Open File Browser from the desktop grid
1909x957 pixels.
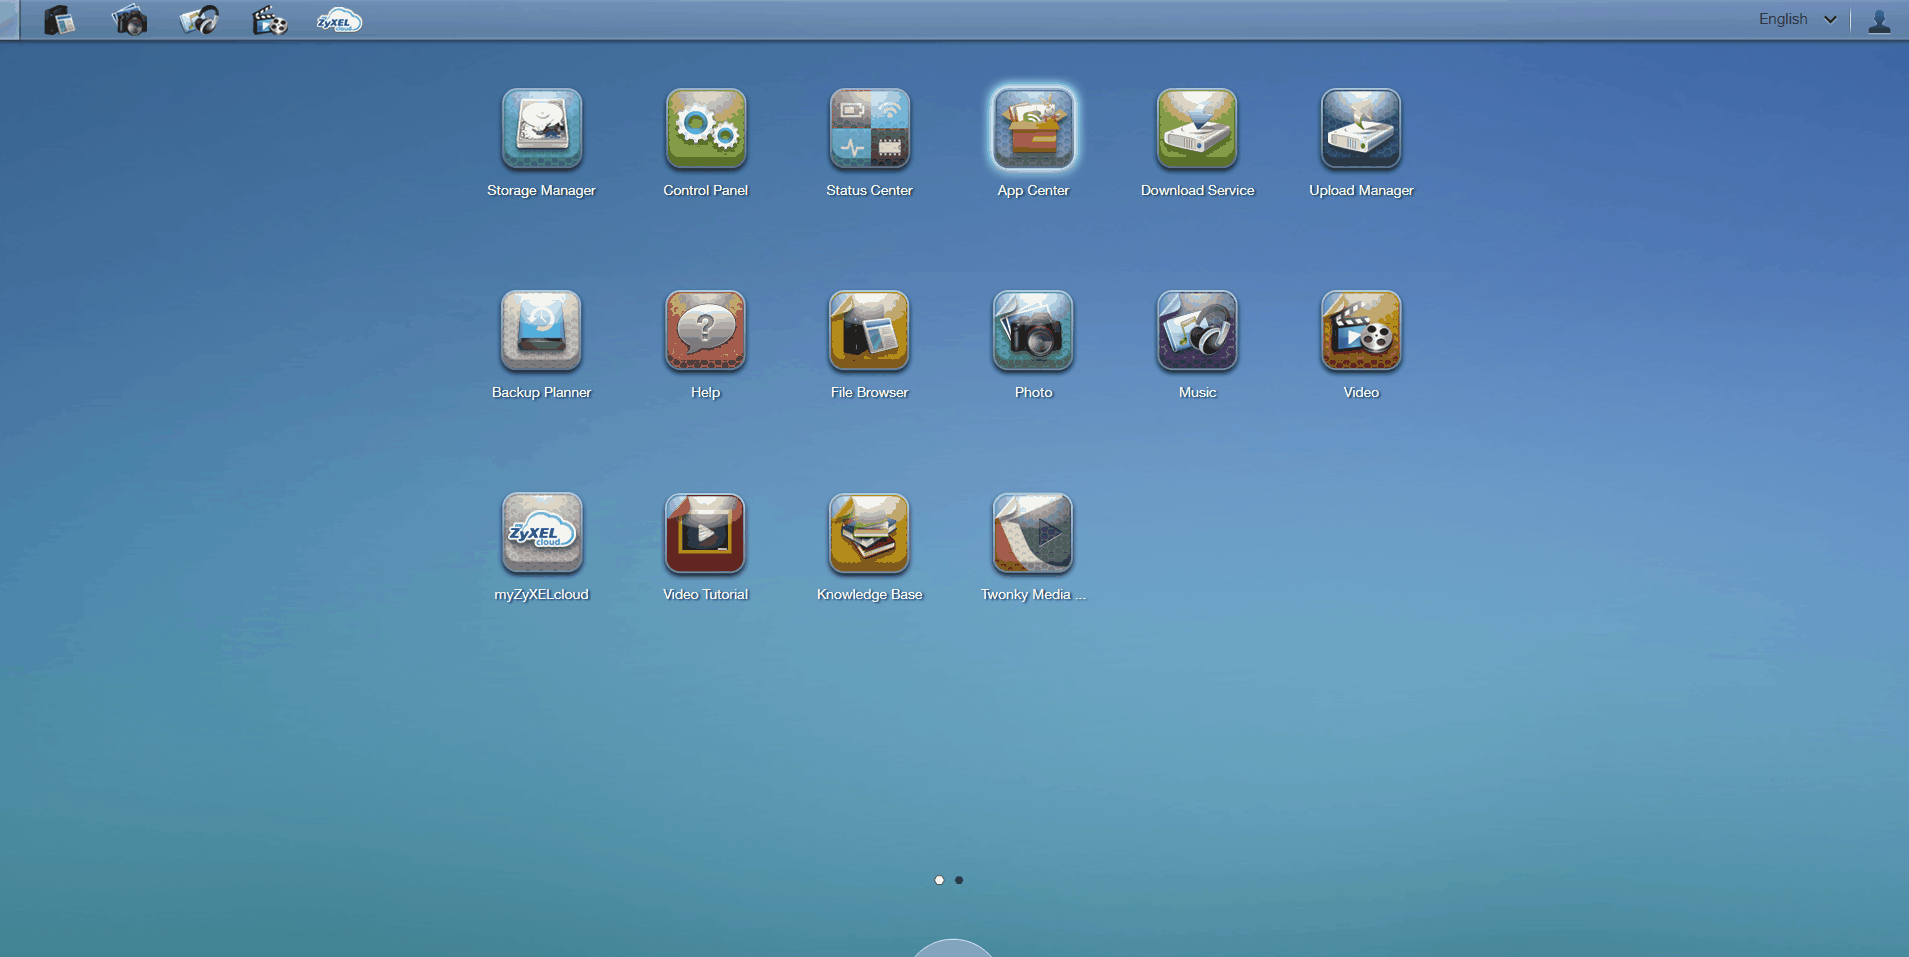tap(869, 330)
